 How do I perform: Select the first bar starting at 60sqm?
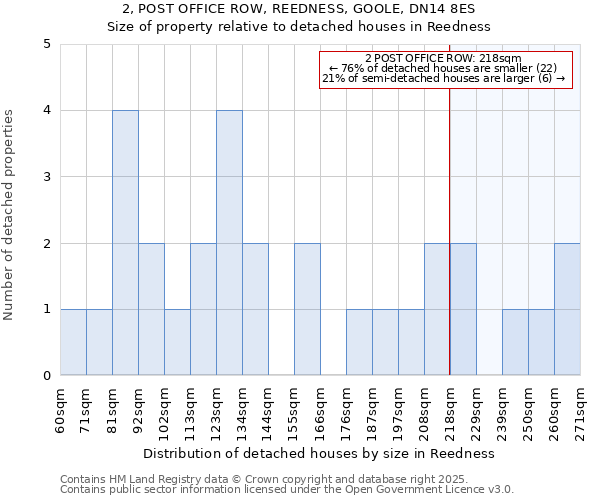(73, 342)
